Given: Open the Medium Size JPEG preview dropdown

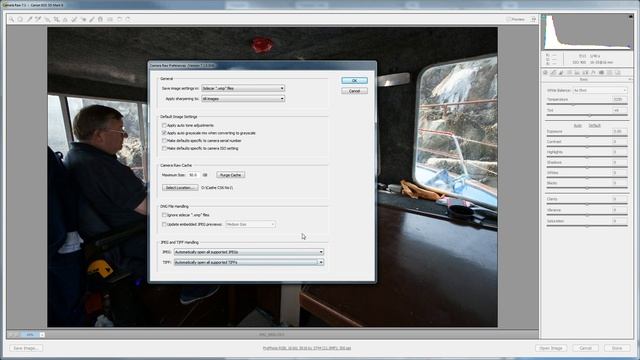Looking at the screenshot, I should click(251, 224).
